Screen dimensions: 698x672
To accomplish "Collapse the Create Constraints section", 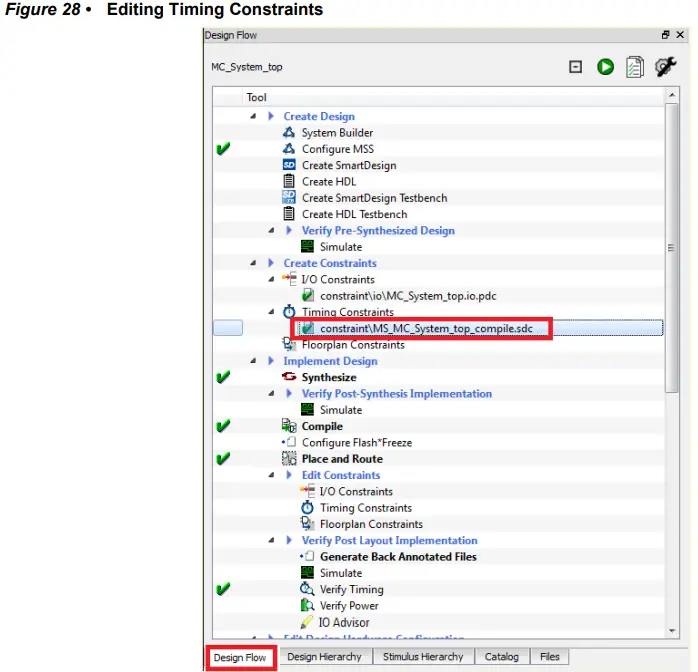I will 253,263.
